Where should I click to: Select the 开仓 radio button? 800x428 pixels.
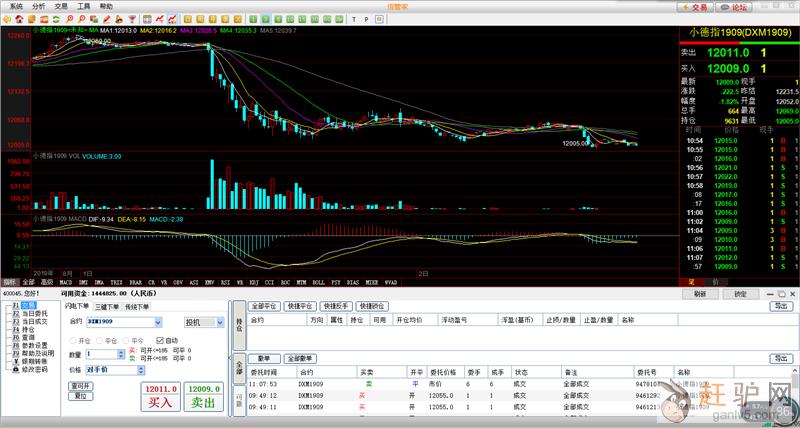pos(73,341)
